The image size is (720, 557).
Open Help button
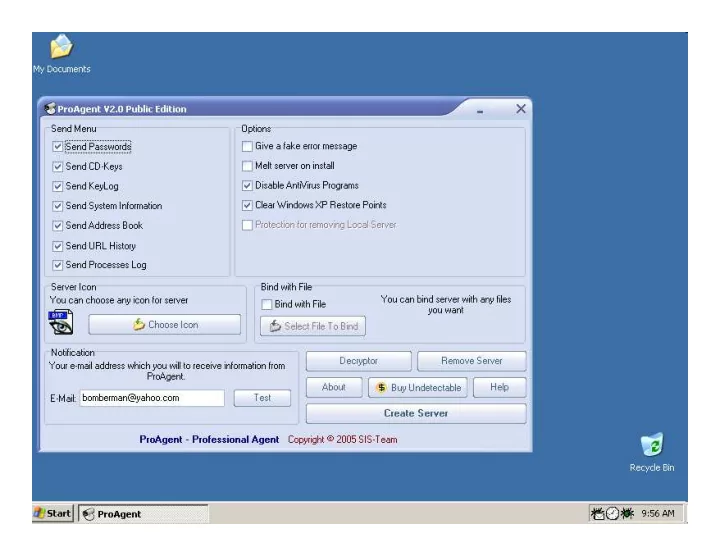click(x=500, y=387)
